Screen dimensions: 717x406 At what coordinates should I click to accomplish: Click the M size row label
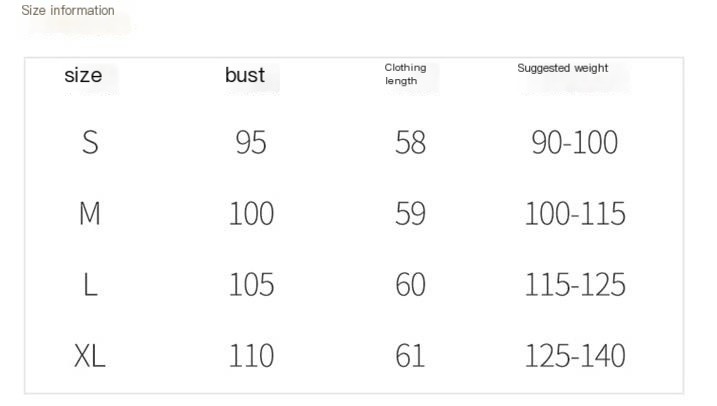(x=90, y=214)
